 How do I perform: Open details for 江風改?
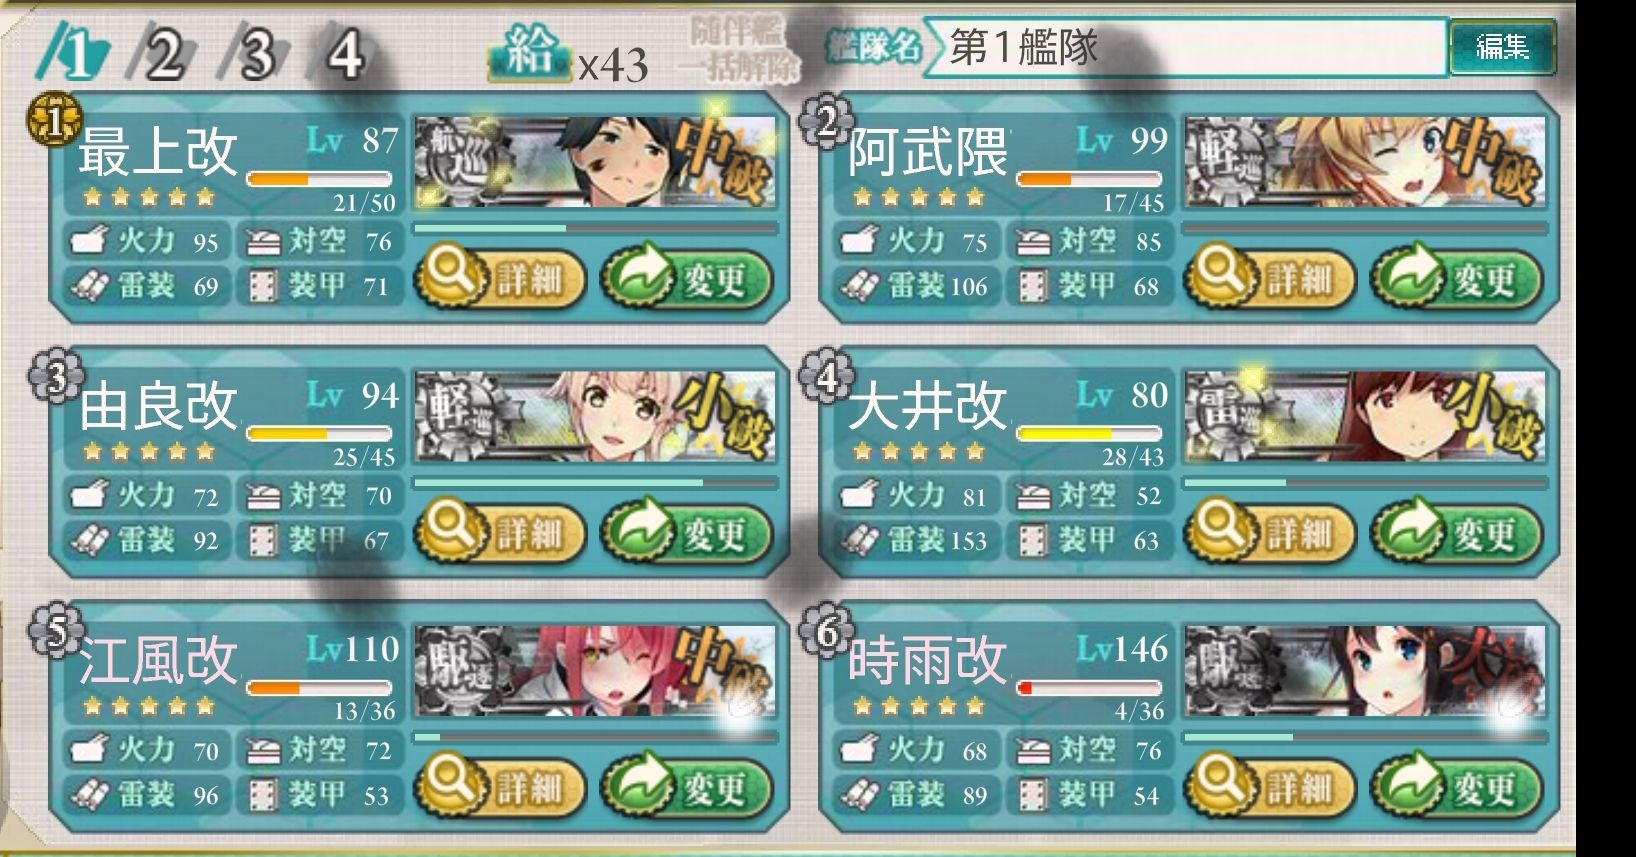(500, 787)
